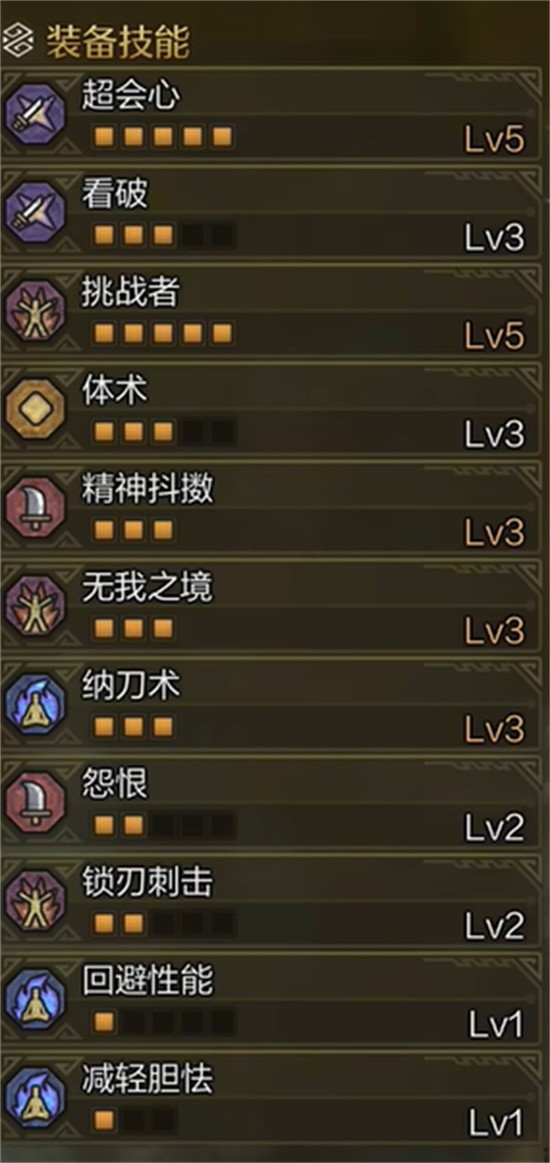Viewport: 550px width, 1163px height.
Task: Select the 超会心 skill name
Action: pyautogui.click(x=130, y=96)
